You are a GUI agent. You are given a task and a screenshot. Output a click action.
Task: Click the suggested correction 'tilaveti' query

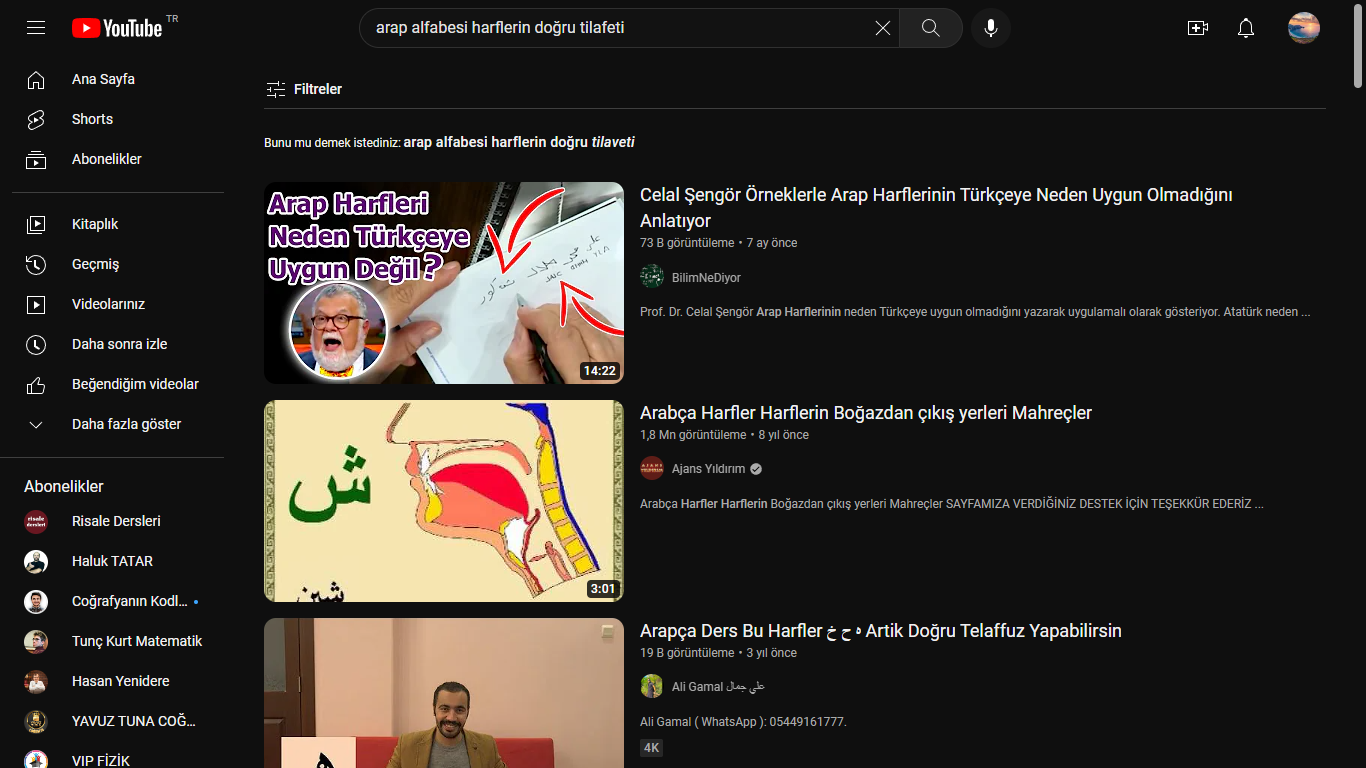pyautogui.click(x=519, y=142)
